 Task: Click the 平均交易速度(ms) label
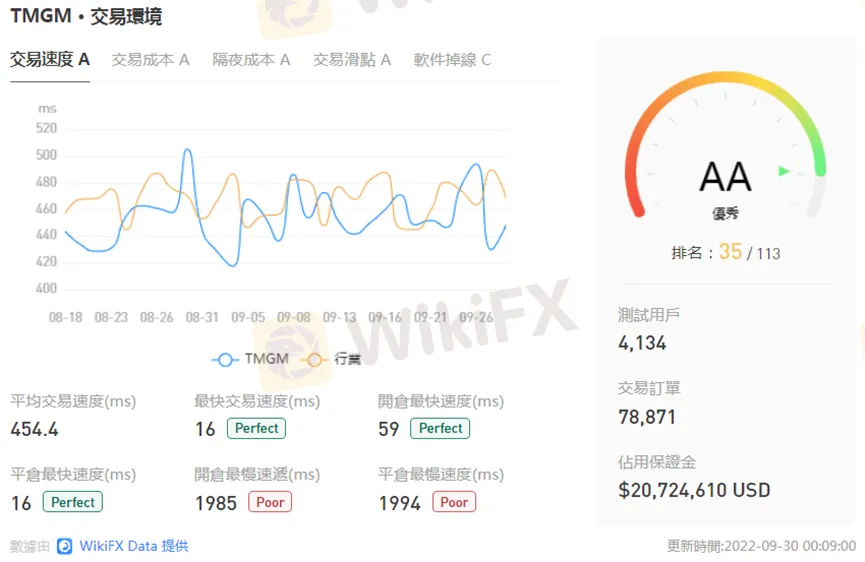pyautogui.click(x=73, y=401)
